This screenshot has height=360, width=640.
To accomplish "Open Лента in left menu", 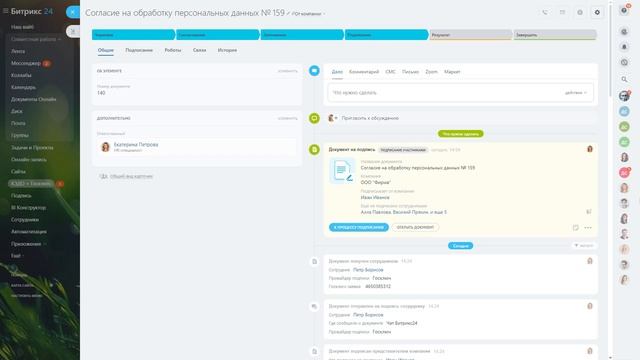I will pyautogui.click(x=18, y=51).
